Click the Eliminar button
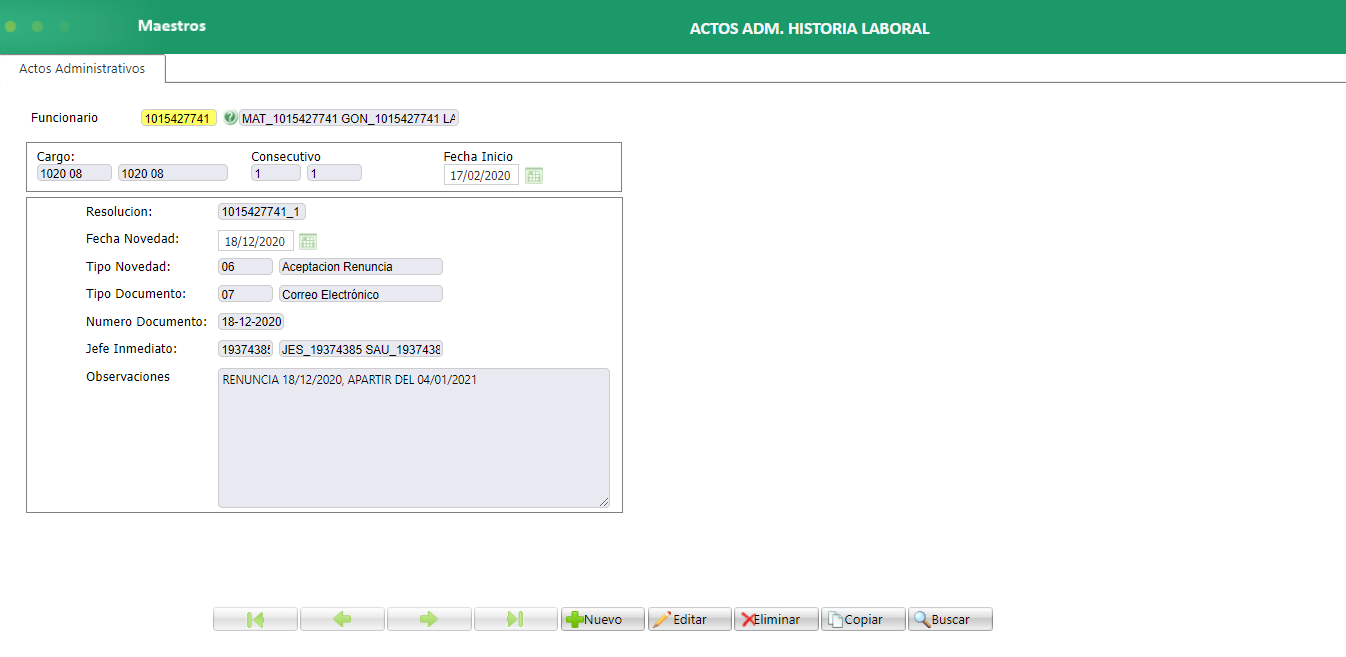 pyautogui.click(x=777, y=620)
